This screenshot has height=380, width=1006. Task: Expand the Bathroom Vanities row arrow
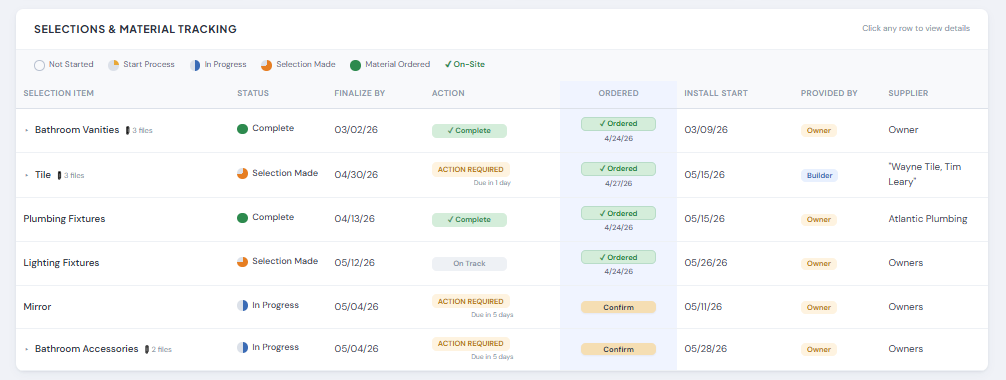(27, 130)
